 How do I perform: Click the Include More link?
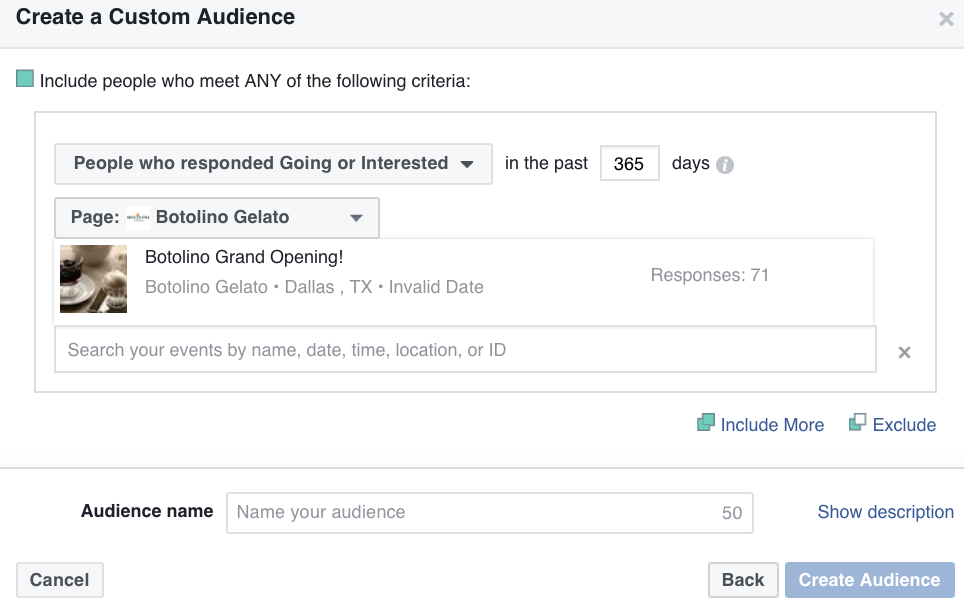click(x=772, y=425)
